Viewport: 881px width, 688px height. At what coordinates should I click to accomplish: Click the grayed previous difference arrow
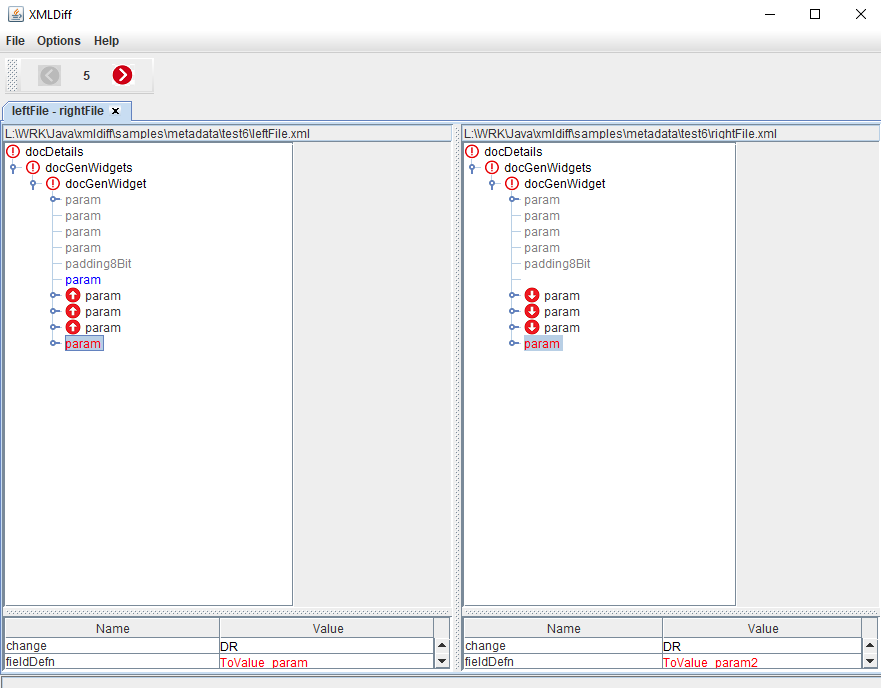[49, 75]
